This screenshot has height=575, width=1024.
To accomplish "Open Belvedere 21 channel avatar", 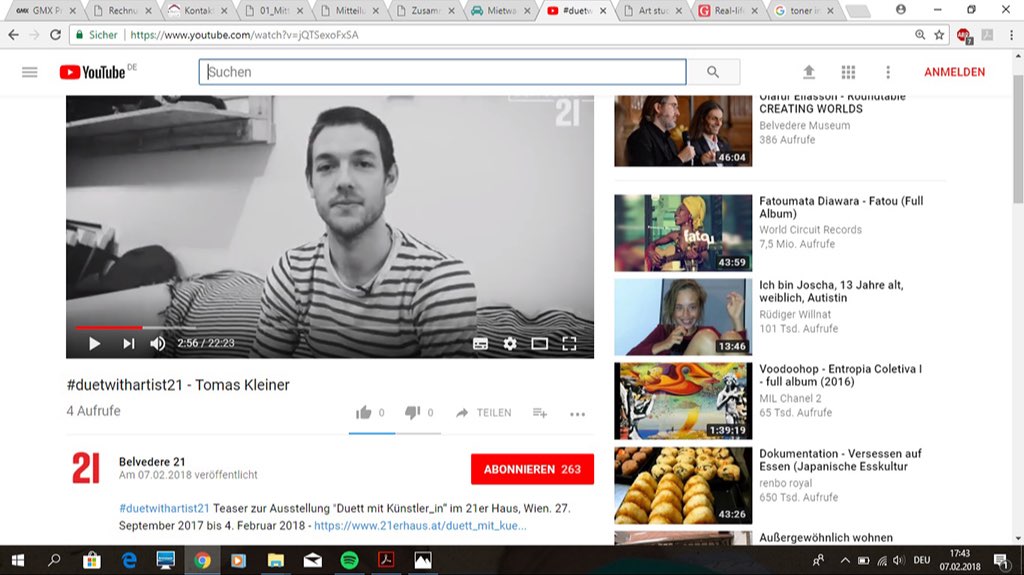I will tap(86, 468).
